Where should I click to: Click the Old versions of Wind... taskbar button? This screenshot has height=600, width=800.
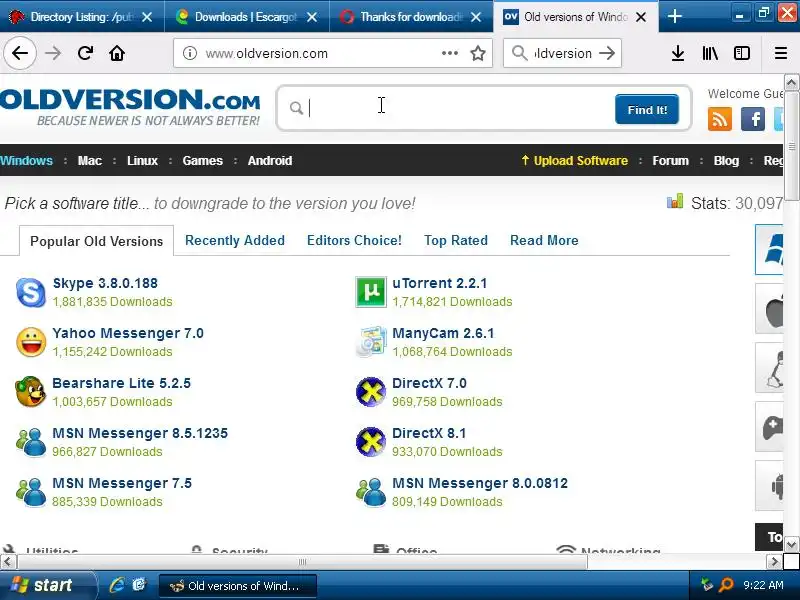pos(238,586)
